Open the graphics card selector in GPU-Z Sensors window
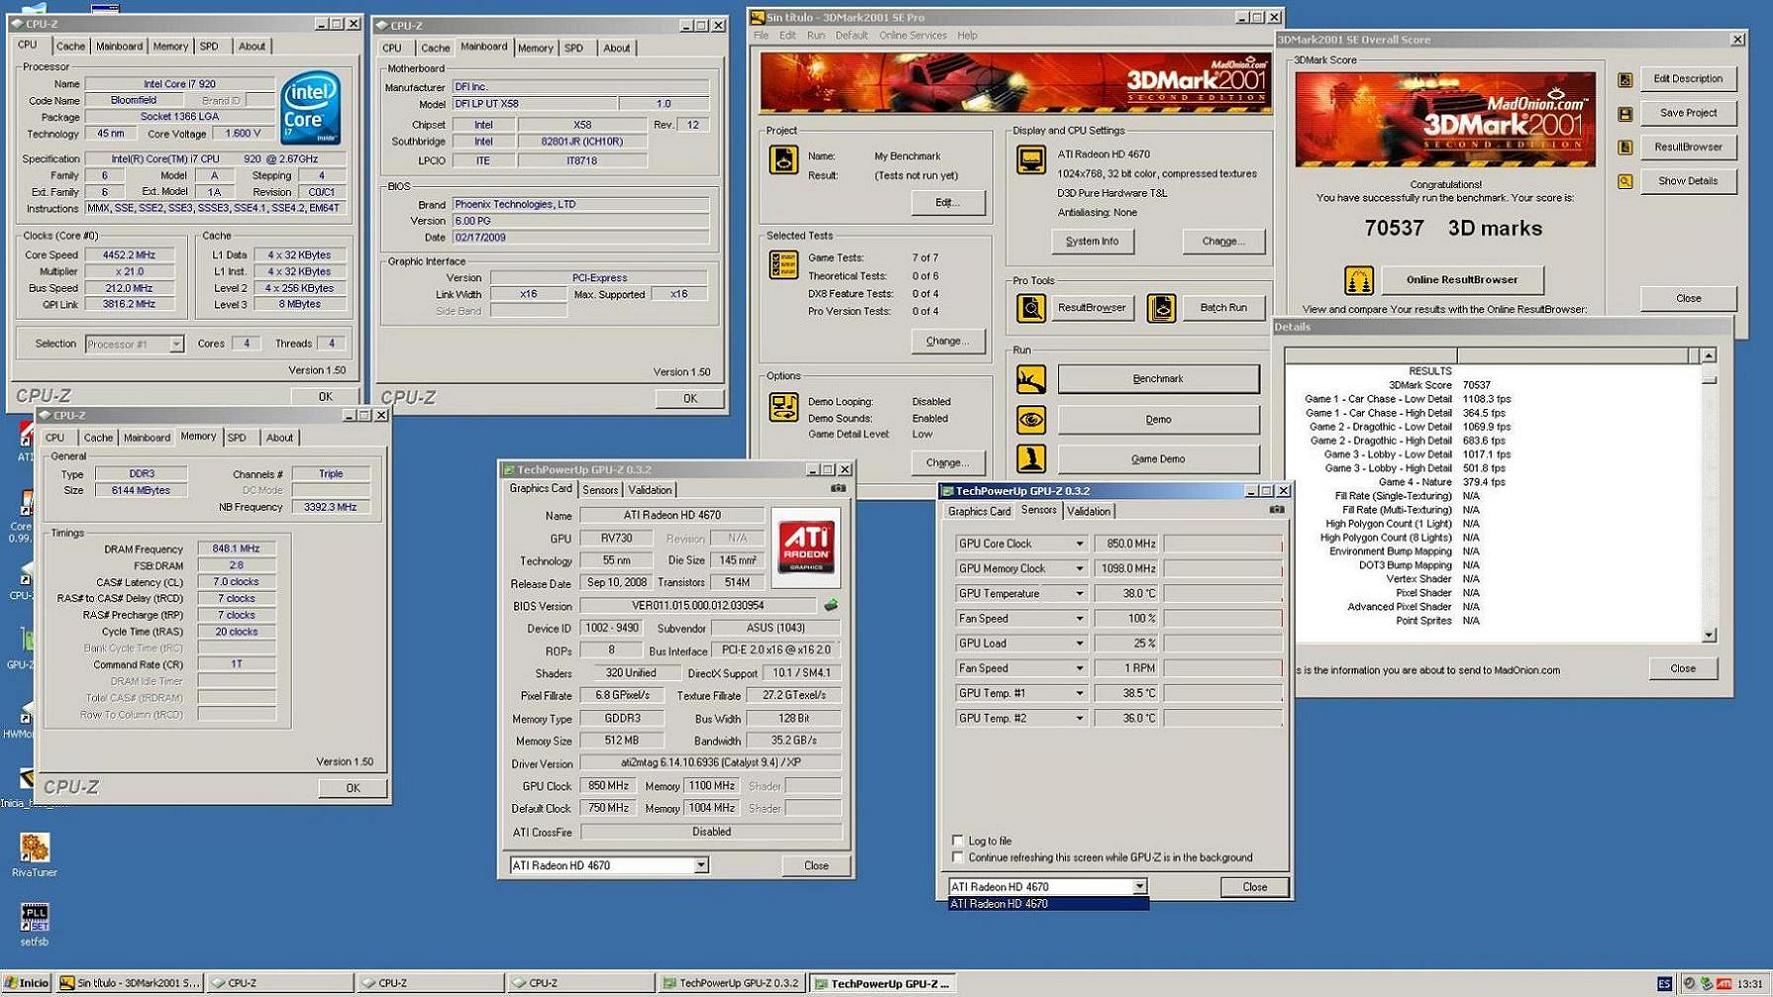 (1139, 887)
